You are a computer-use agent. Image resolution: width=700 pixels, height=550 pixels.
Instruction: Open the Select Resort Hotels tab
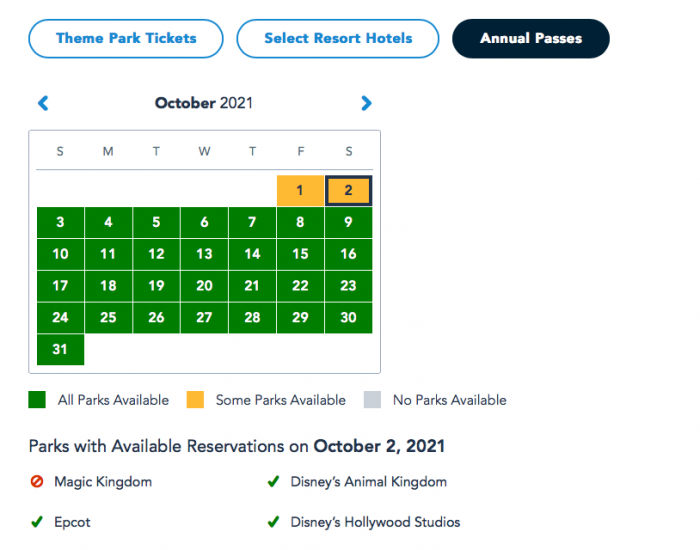338,39
